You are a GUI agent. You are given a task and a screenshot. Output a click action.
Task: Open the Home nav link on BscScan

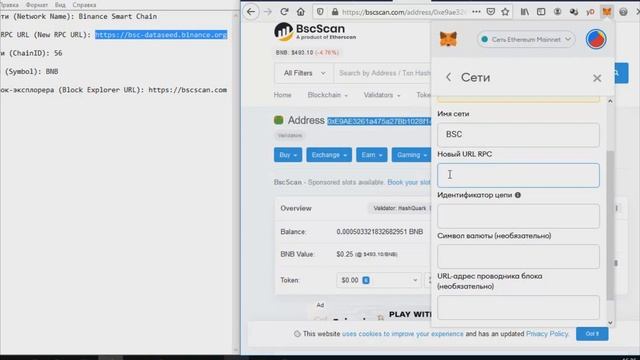point(282,95)
